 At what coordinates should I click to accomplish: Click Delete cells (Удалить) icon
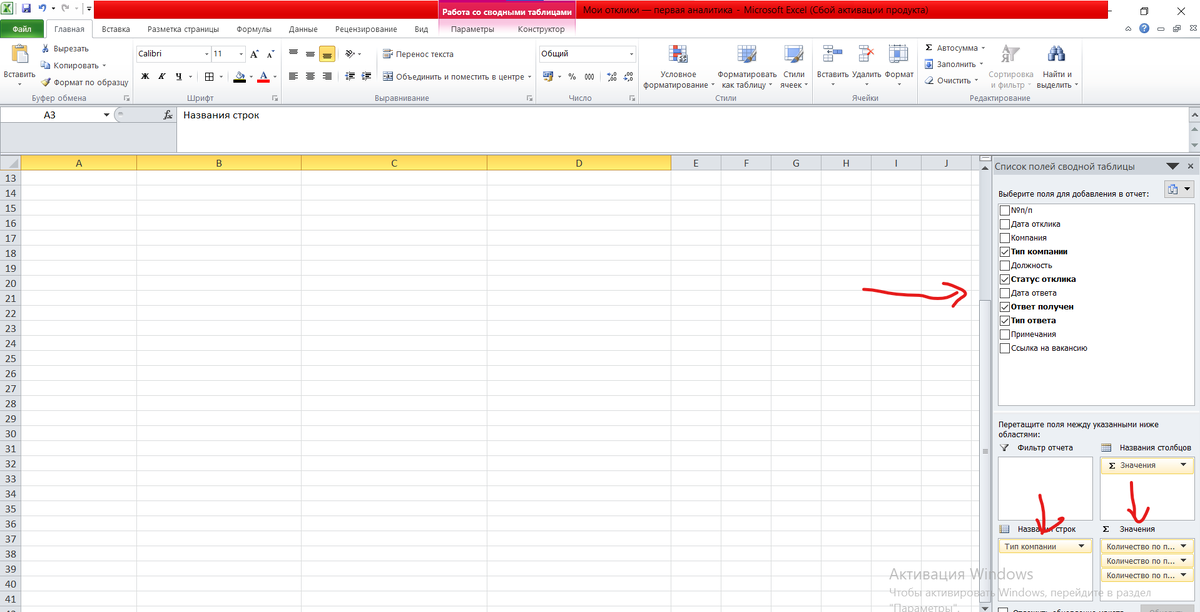click(x=866, y=56)
